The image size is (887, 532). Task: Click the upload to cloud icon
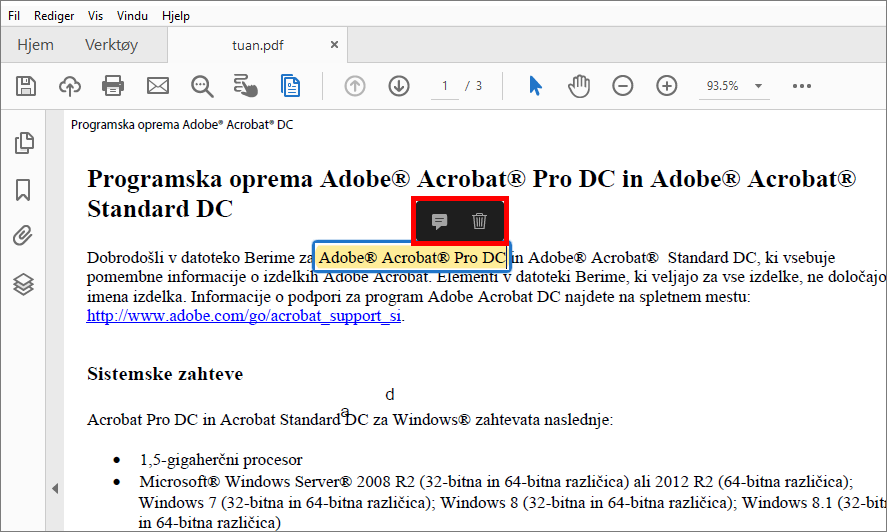[70, 86]
